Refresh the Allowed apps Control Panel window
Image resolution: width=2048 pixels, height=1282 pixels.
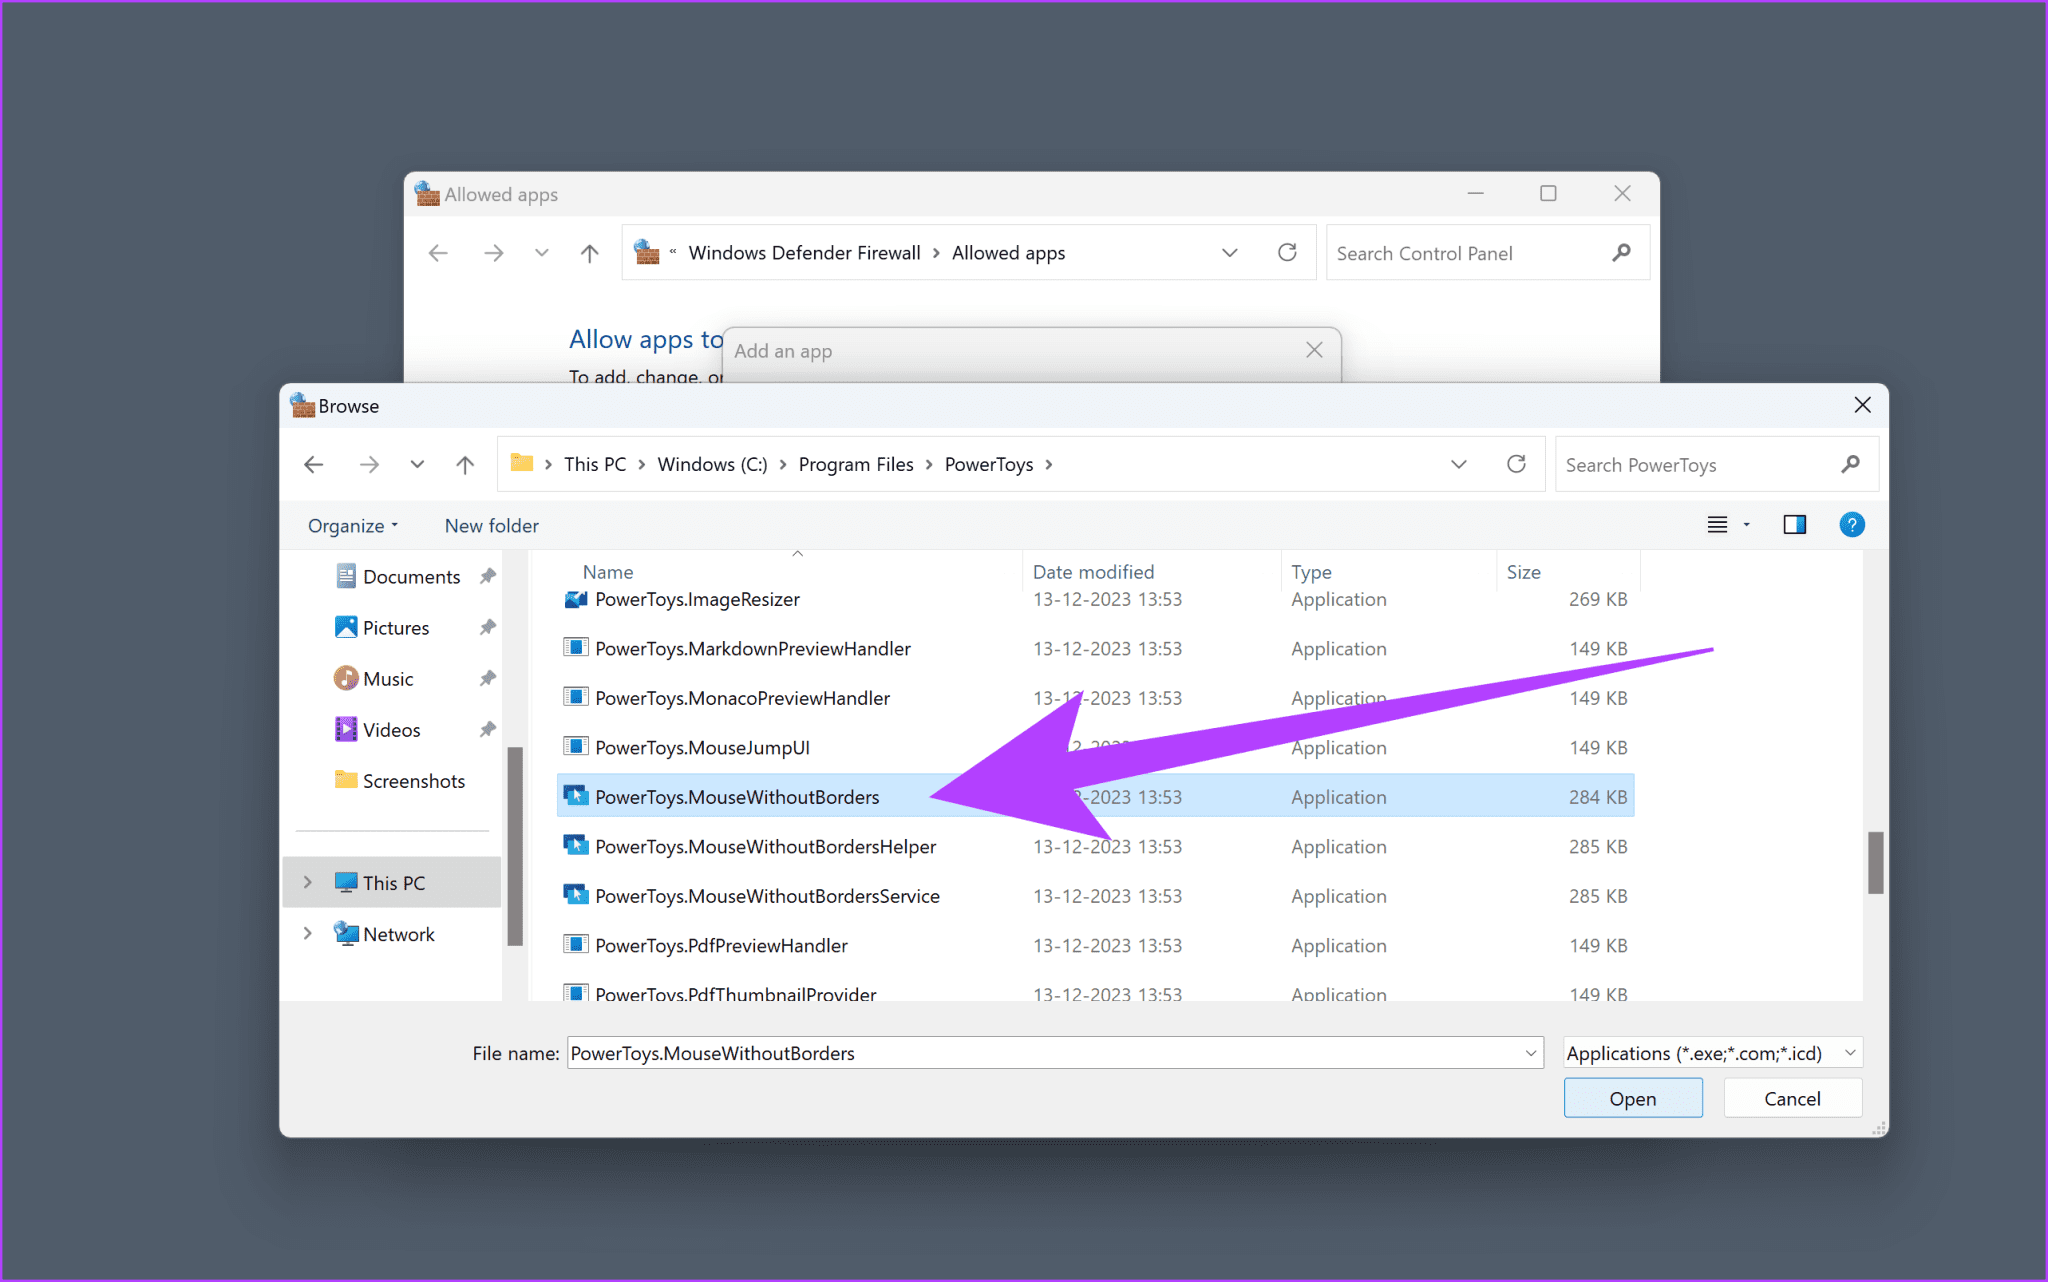click(1287, 253)
